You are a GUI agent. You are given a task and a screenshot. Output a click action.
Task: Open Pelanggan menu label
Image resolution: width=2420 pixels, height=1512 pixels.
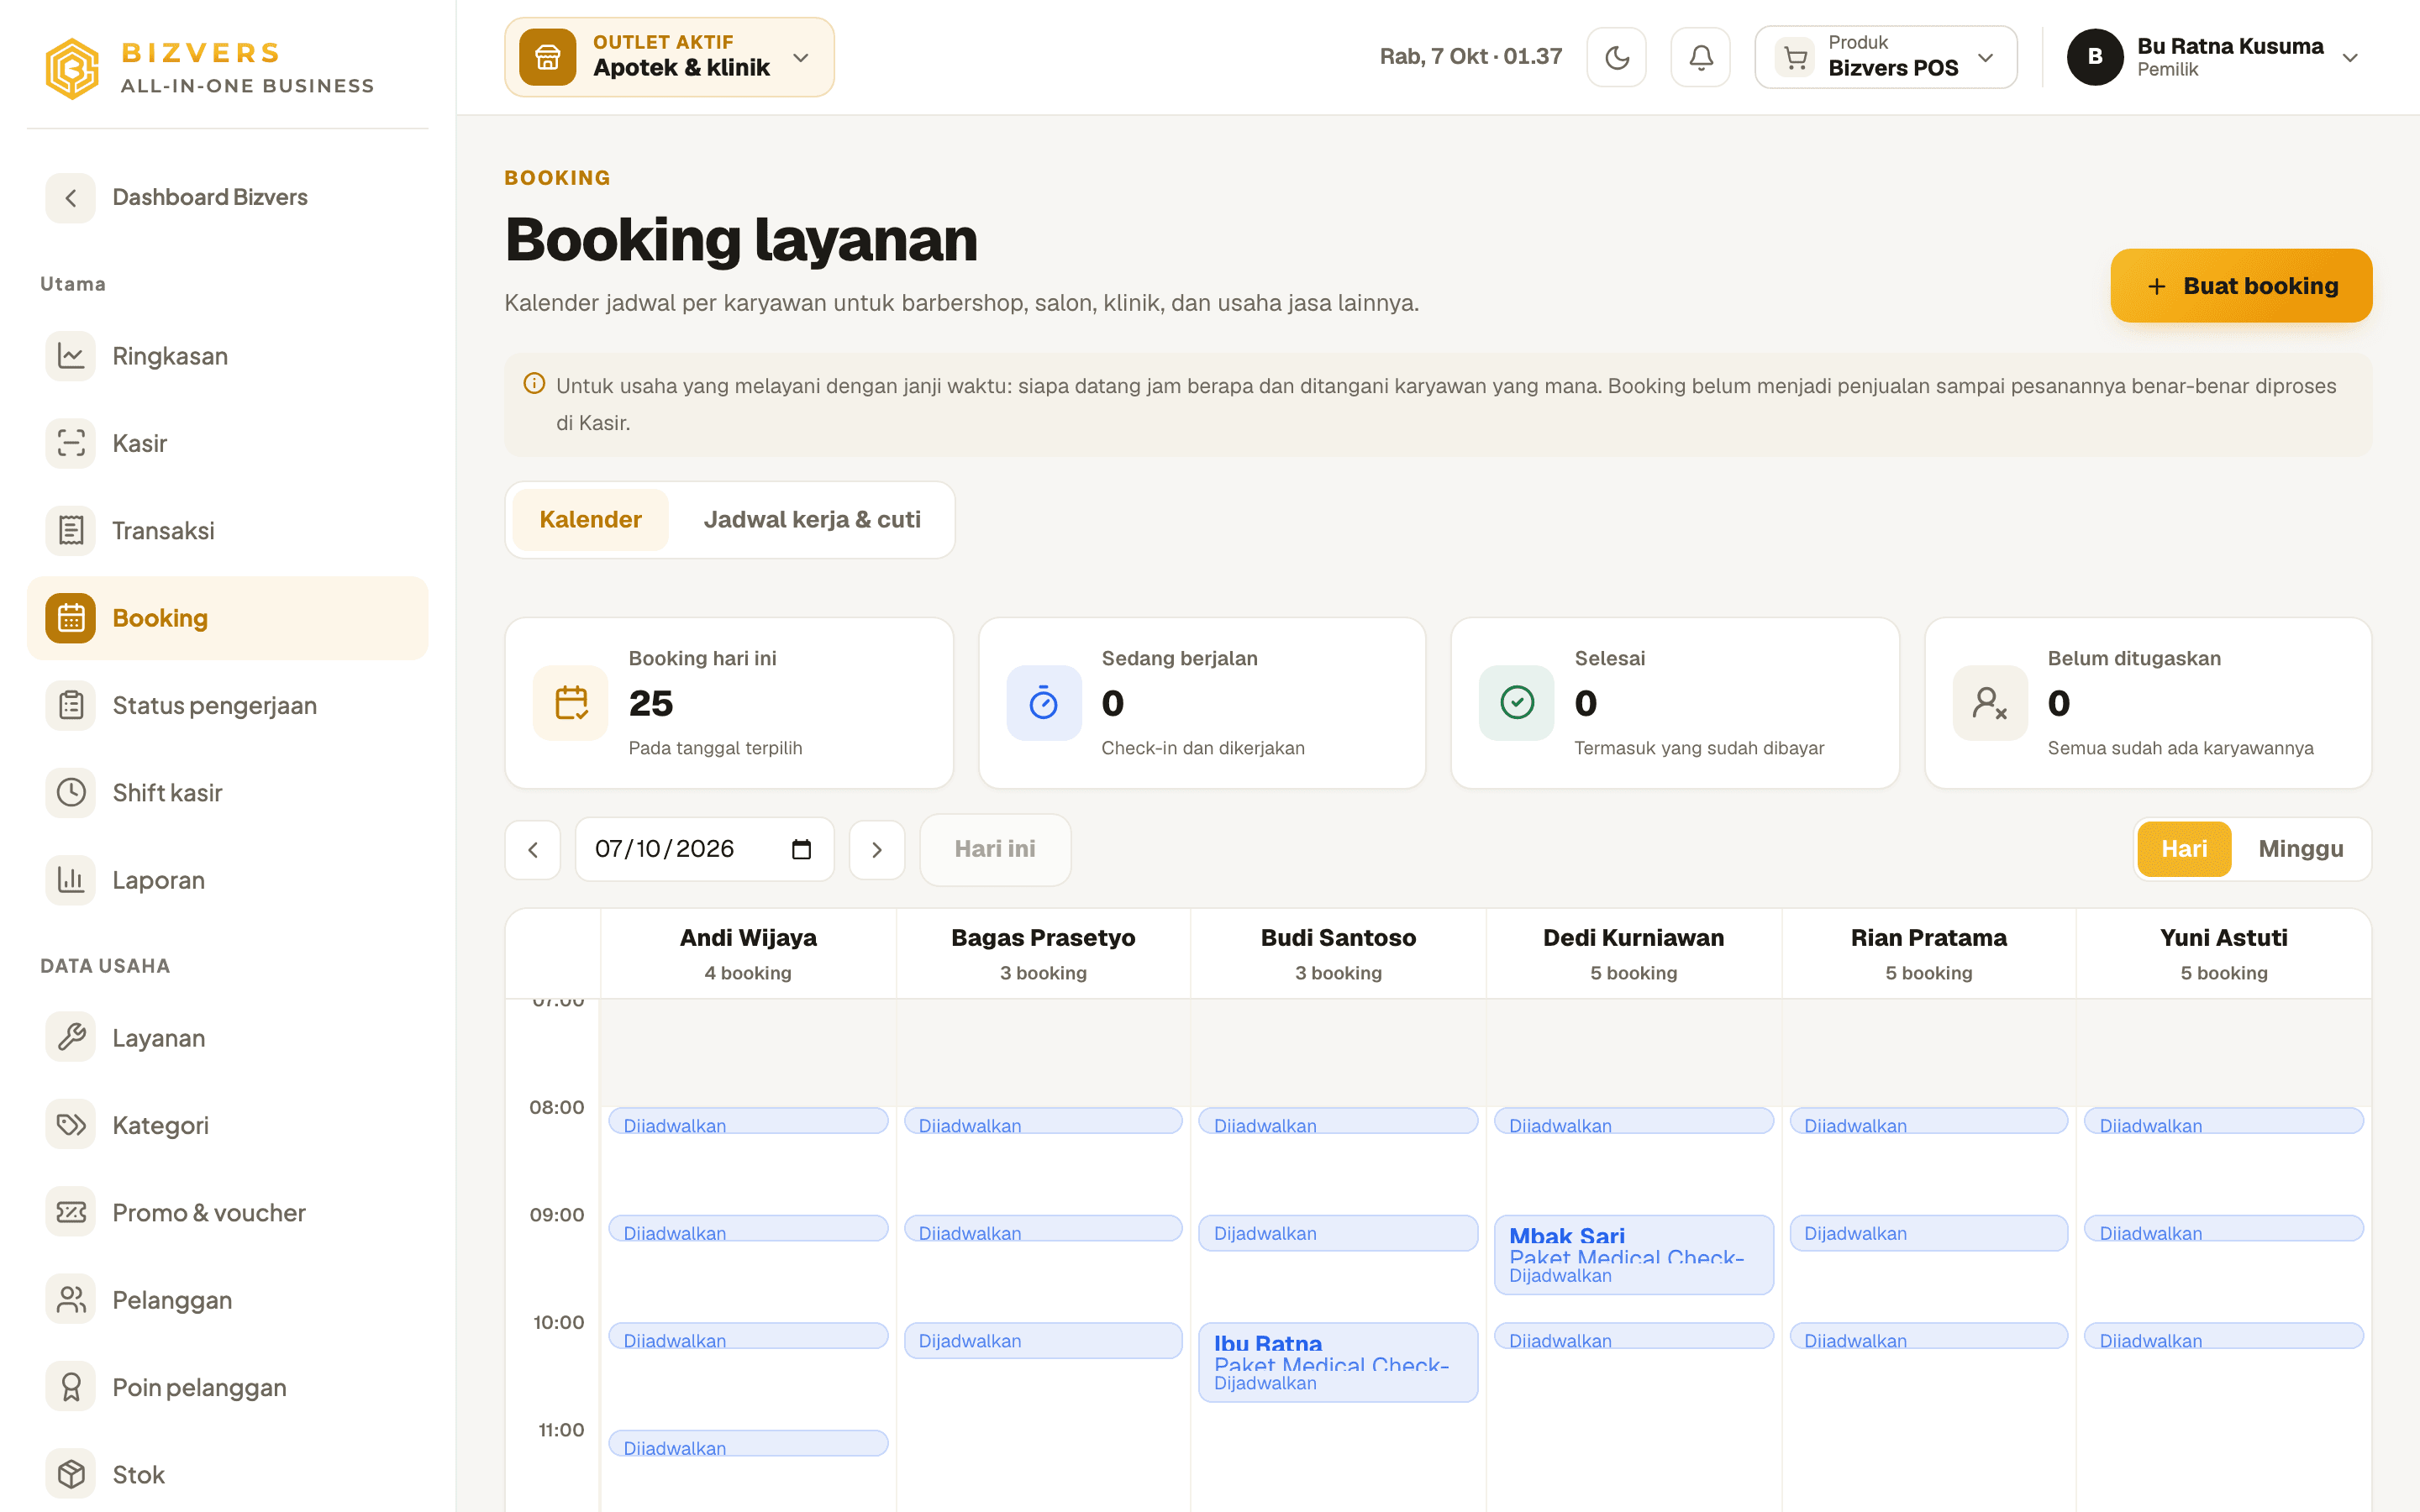pos(172,1299)
